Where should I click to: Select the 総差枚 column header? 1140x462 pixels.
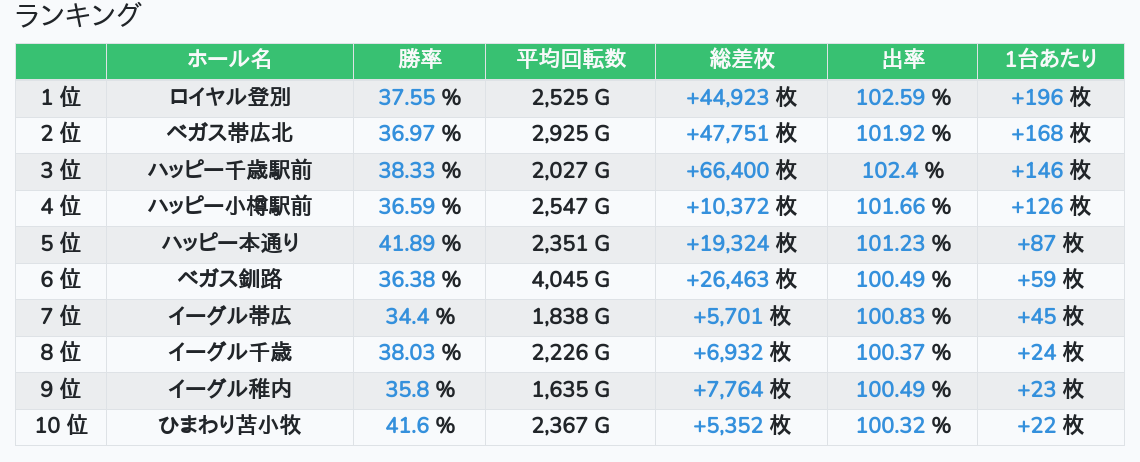click(x=741, y=60)
